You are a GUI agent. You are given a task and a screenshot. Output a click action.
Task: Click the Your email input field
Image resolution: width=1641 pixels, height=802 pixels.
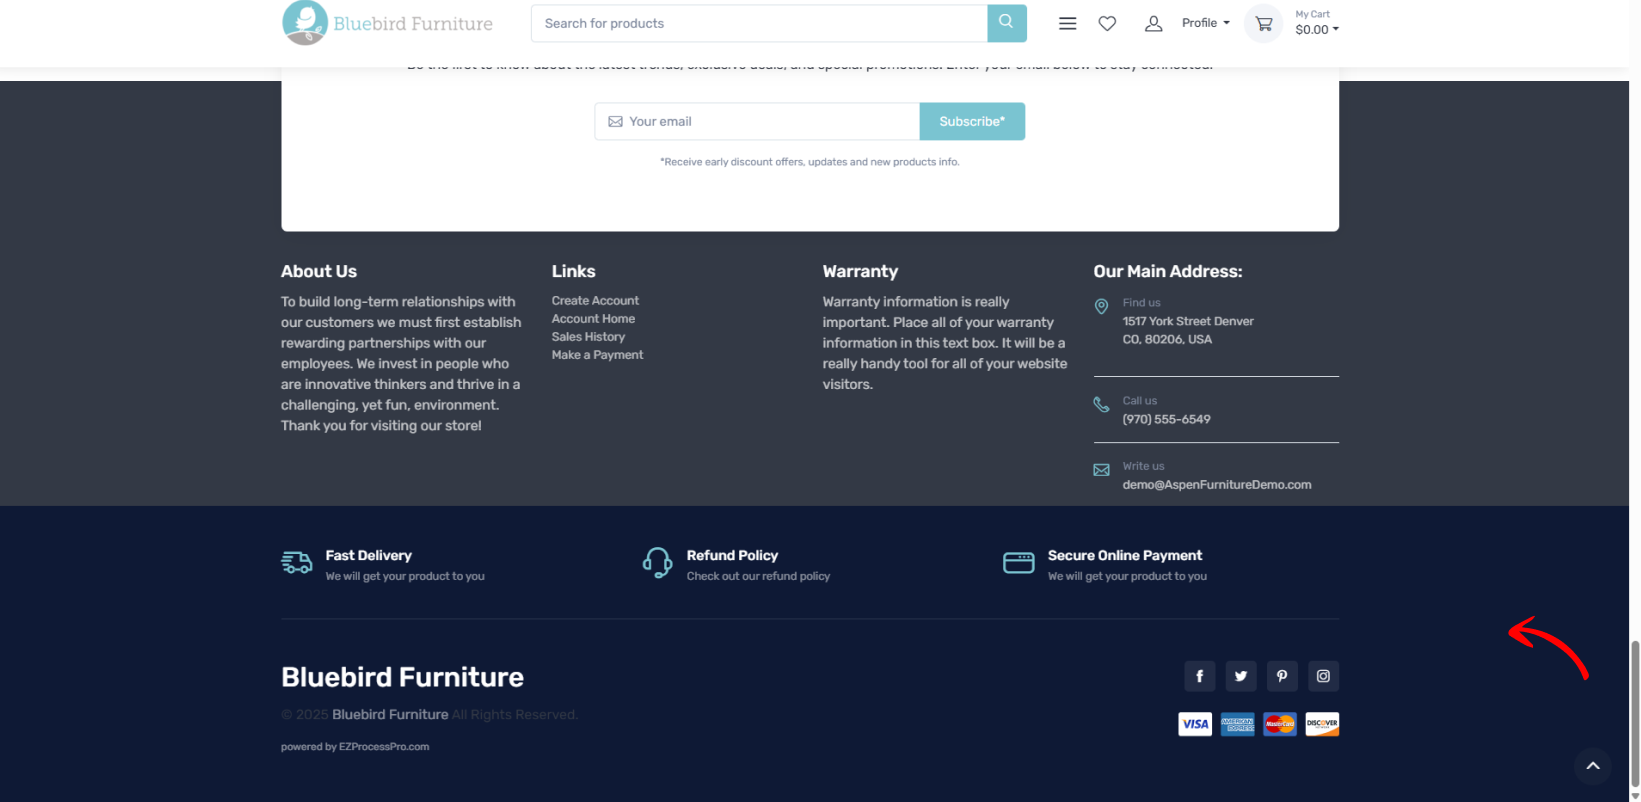tap(757, 121)
